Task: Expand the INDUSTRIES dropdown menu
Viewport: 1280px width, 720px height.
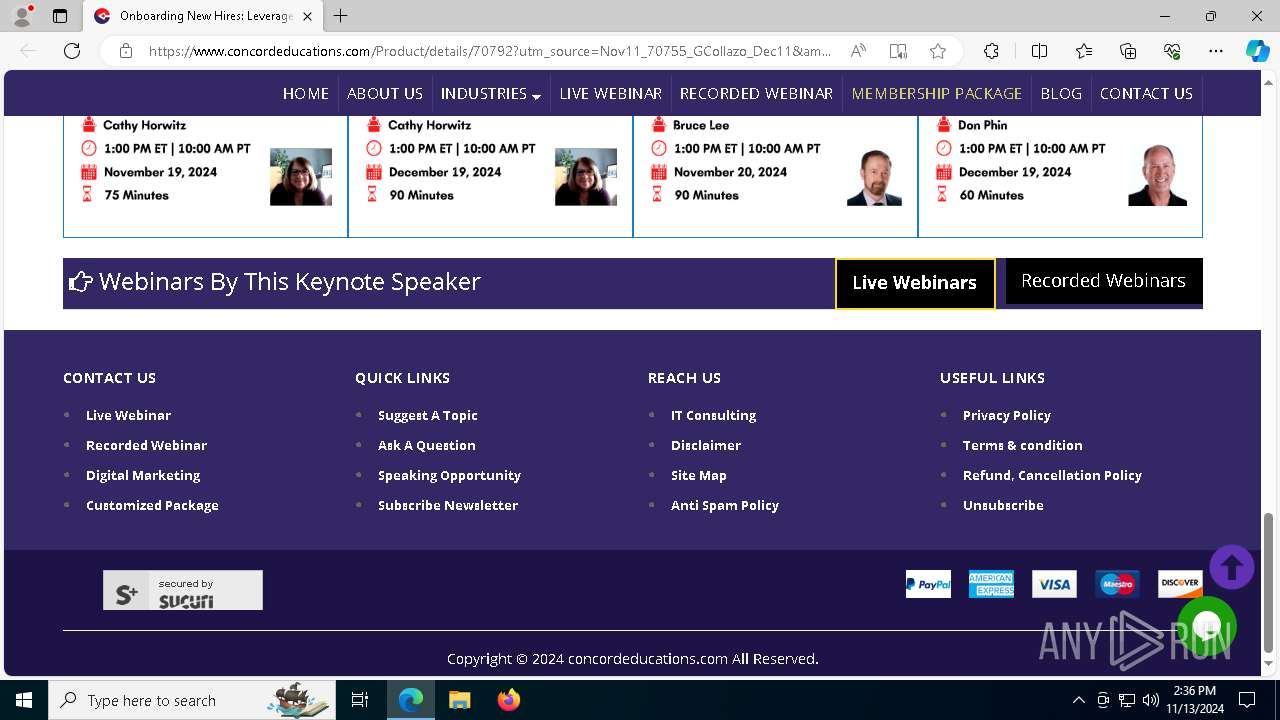Action: click(491, 93)
